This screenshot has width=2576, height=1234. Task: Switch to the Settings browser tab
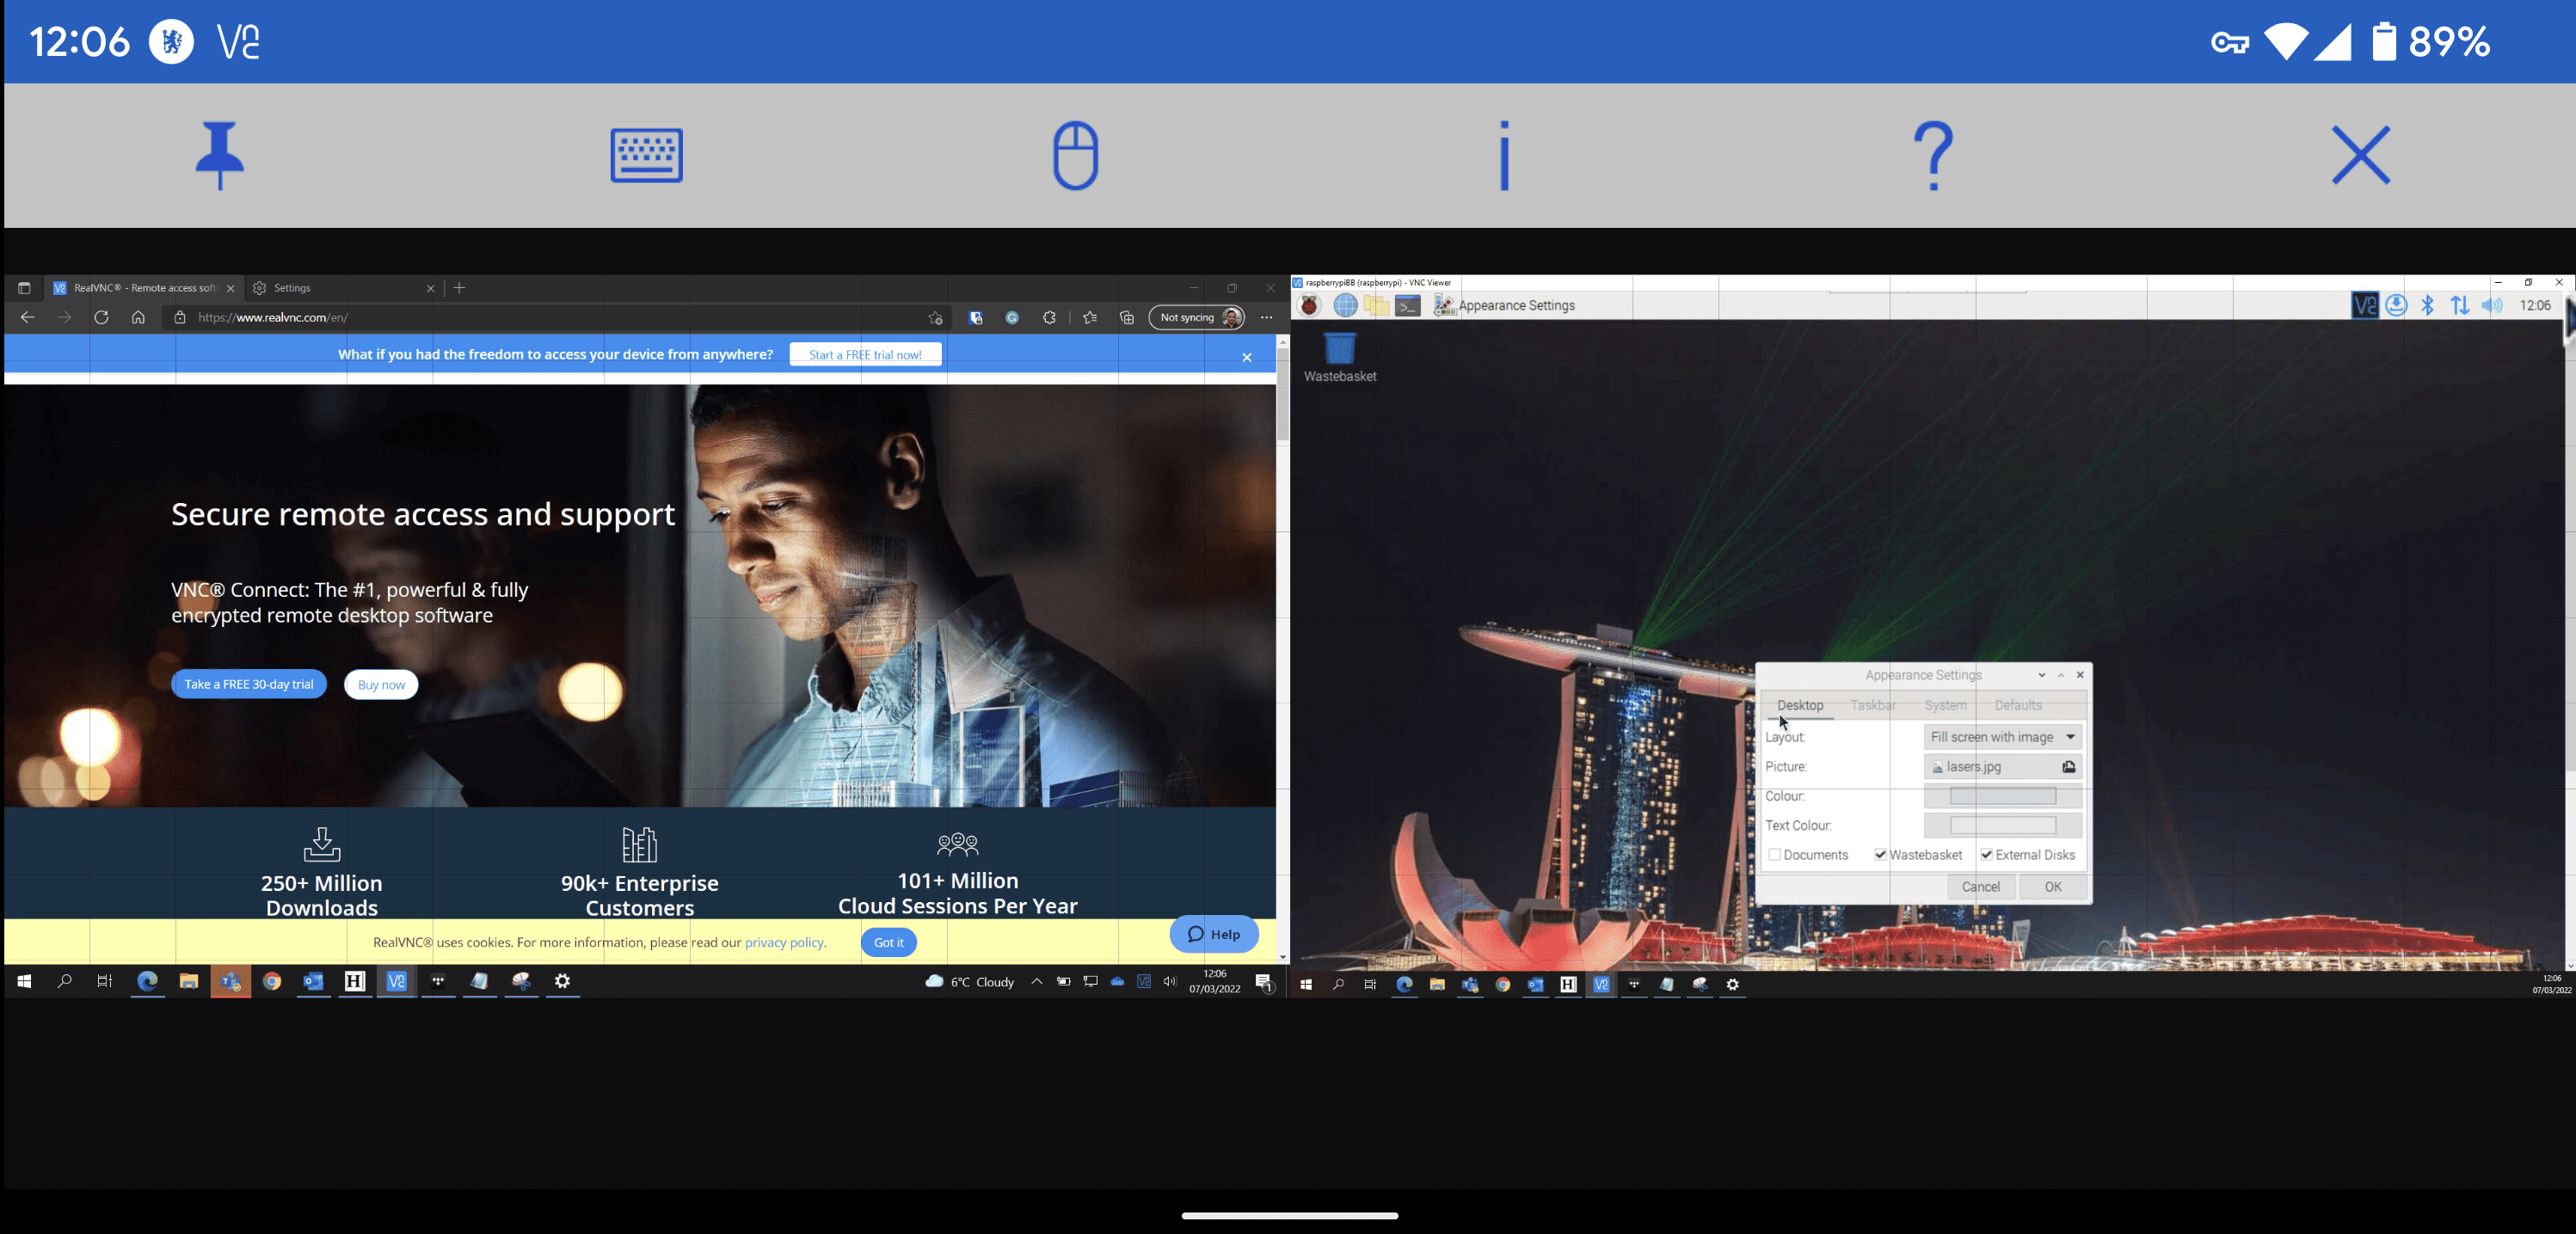tap(342, 288)
